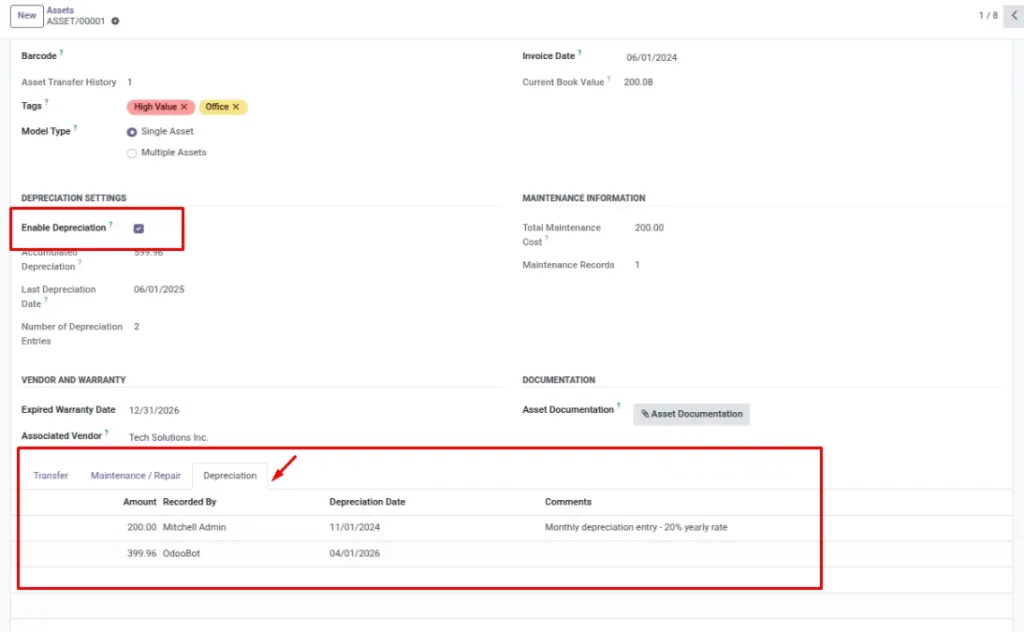This screenshot has height=632, width=1024.
Task: Select Multiple Assets model type
Action: coord(132,153)
